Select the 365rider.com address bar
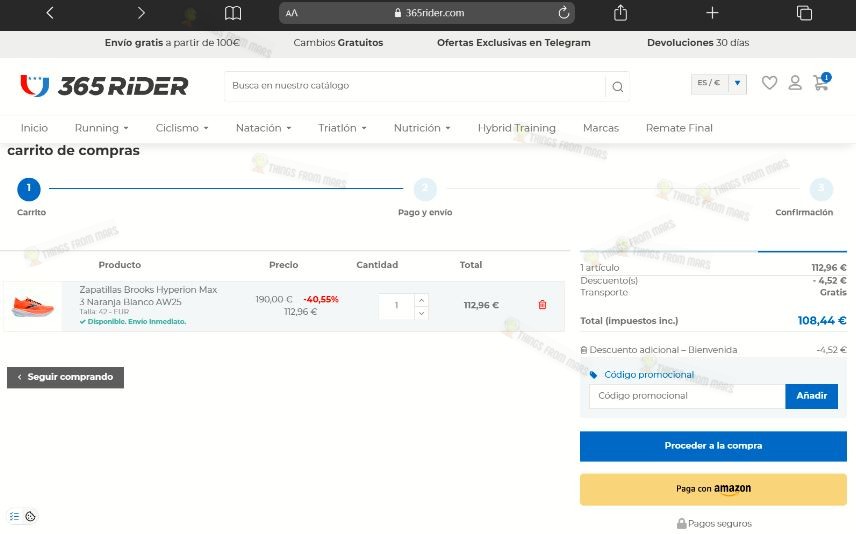The image size is (856, 534). click(x=427, y=13)
